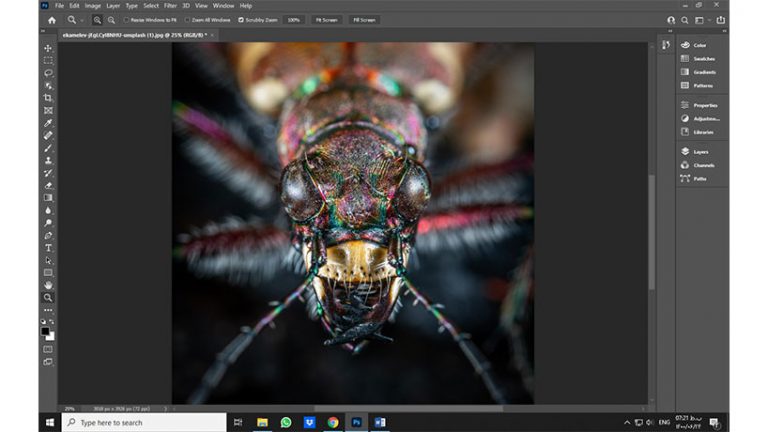Screen dimensions: 768x432
Task: Select the Hand tool
Action: 48,285
